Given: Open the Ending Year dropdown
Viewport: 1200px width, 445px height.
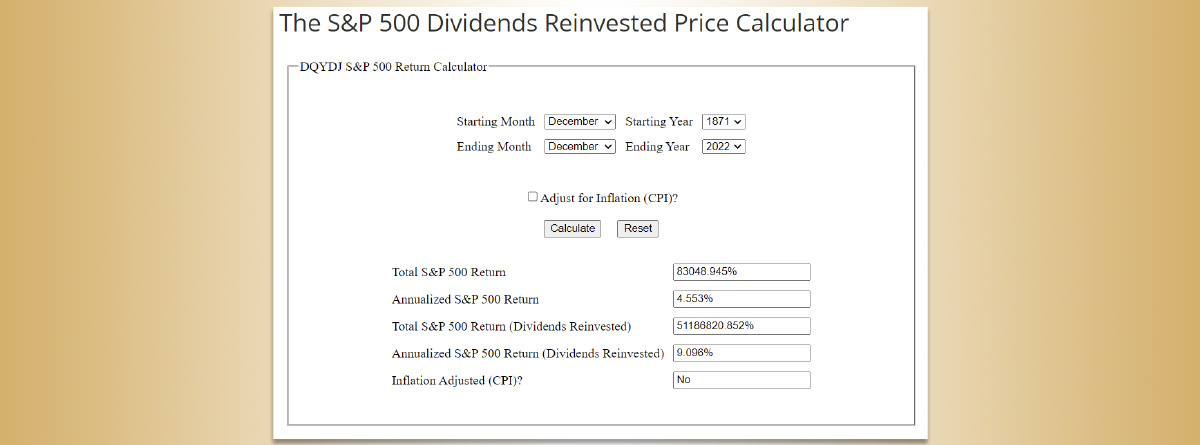Looking at the screenshot, I should pos(724,146).
